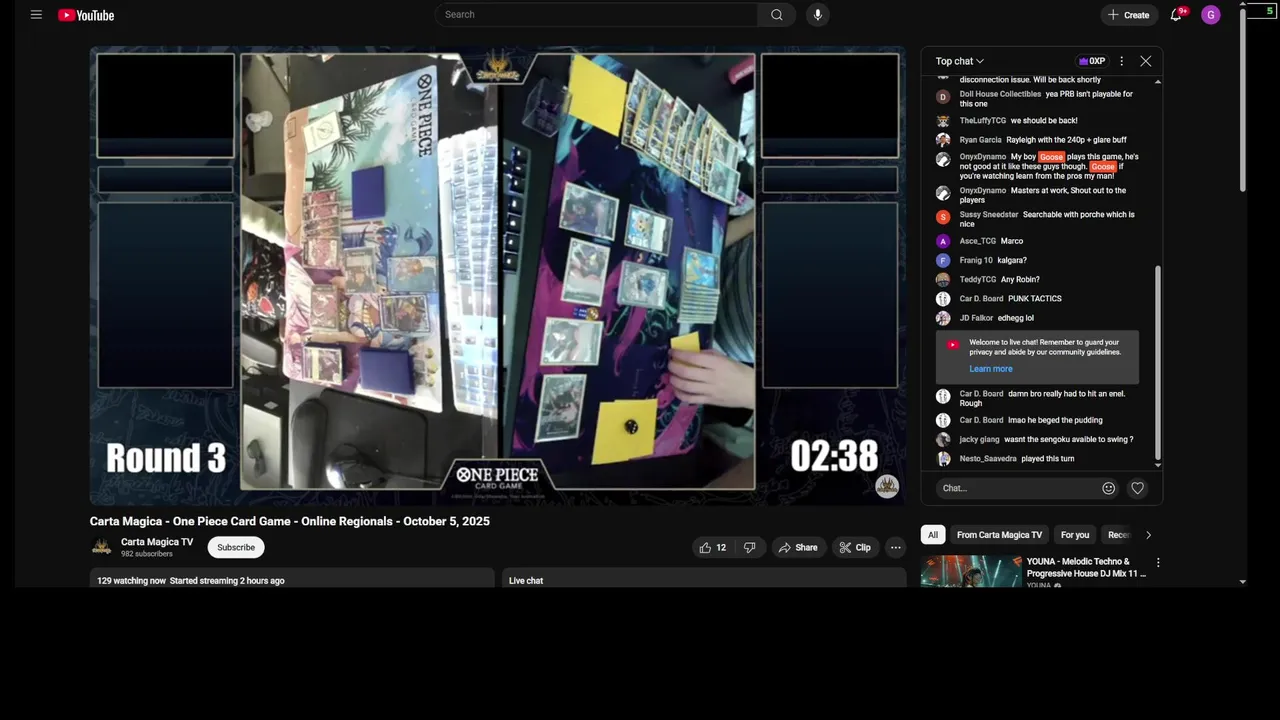Like the video with thumbs up

tap(713, 547)
